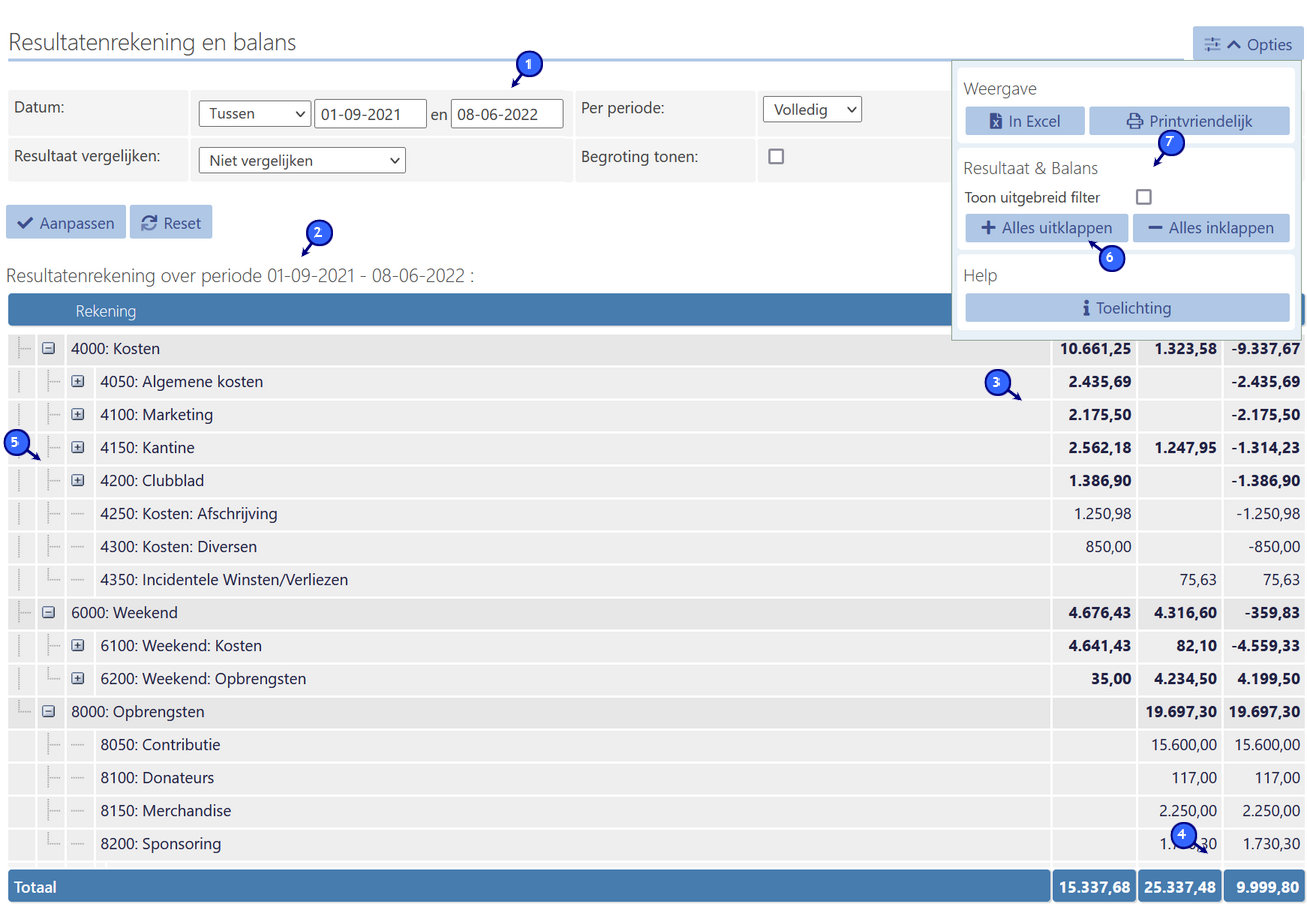Export report via In Excel button
1307x904 pixels.
tap(1024, 121)
